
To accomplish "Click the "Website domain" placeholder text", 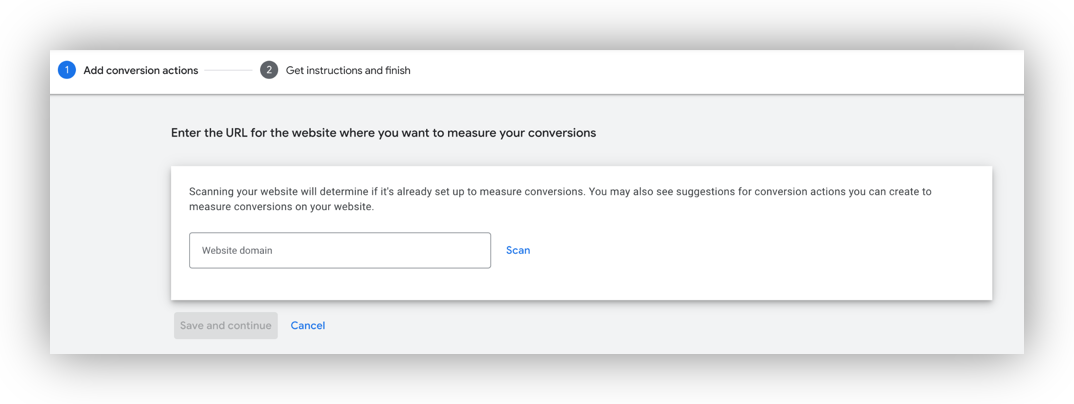I will coord(237,251).
